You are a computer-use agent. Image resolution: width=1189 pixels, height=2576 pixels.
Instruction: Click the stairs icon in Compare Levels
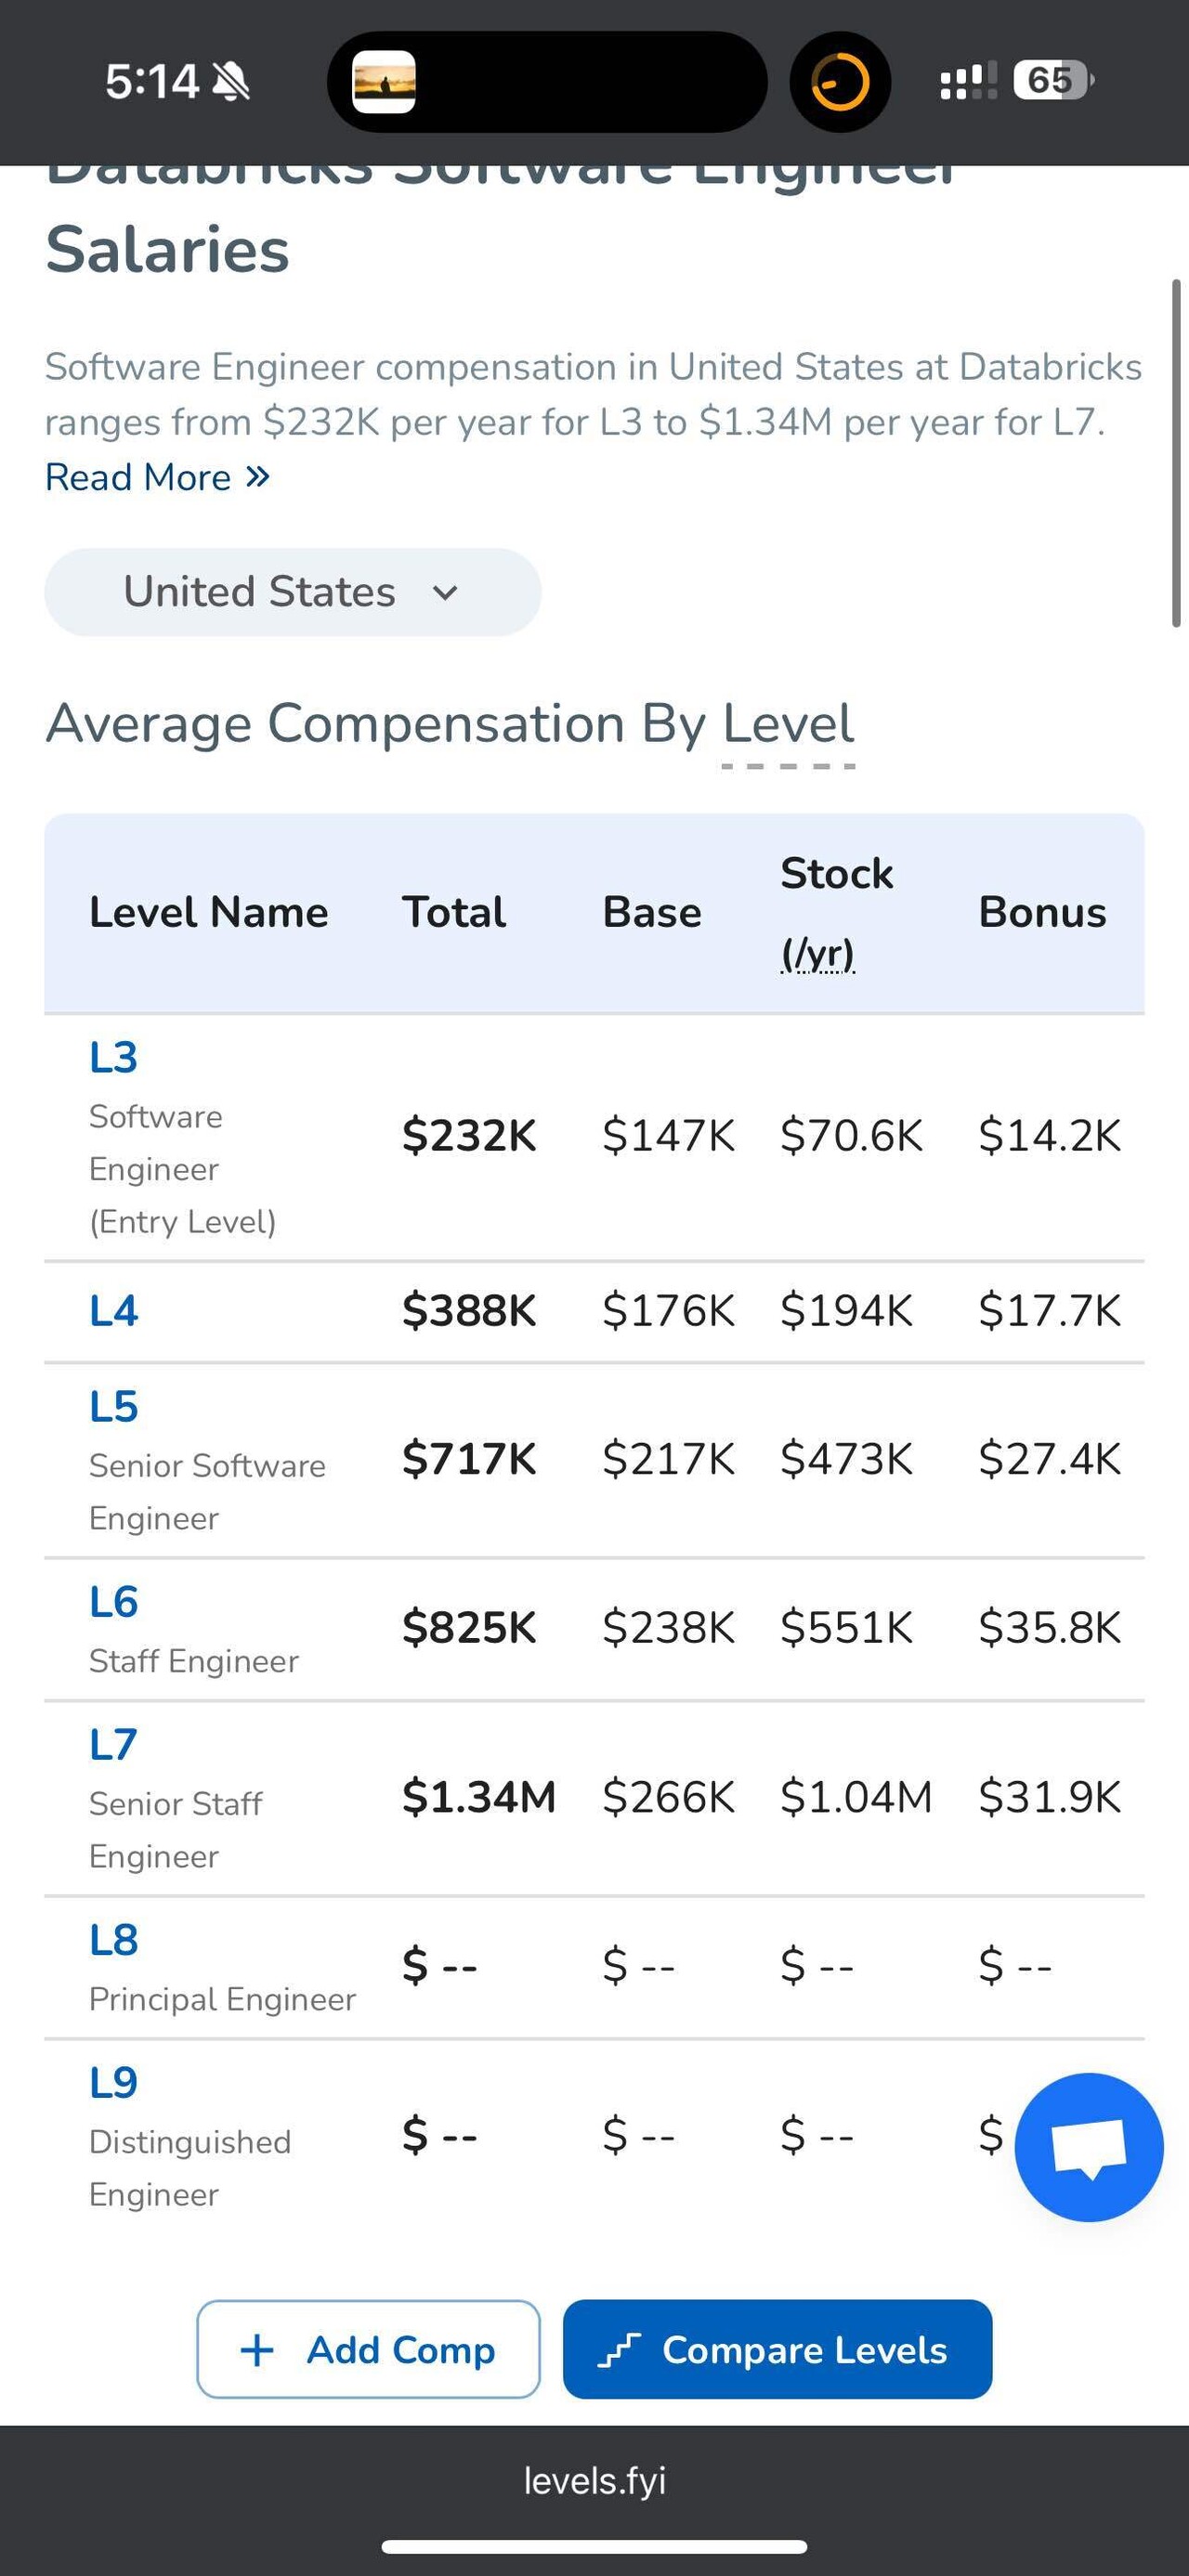619,2350
